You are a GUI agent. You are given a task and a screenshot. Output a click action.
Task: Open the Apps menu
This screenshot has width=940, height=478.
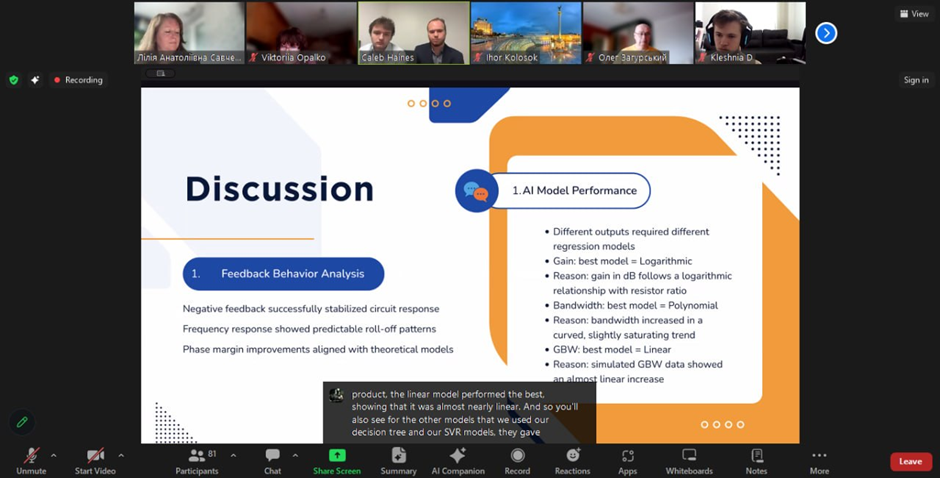point(628,459)
